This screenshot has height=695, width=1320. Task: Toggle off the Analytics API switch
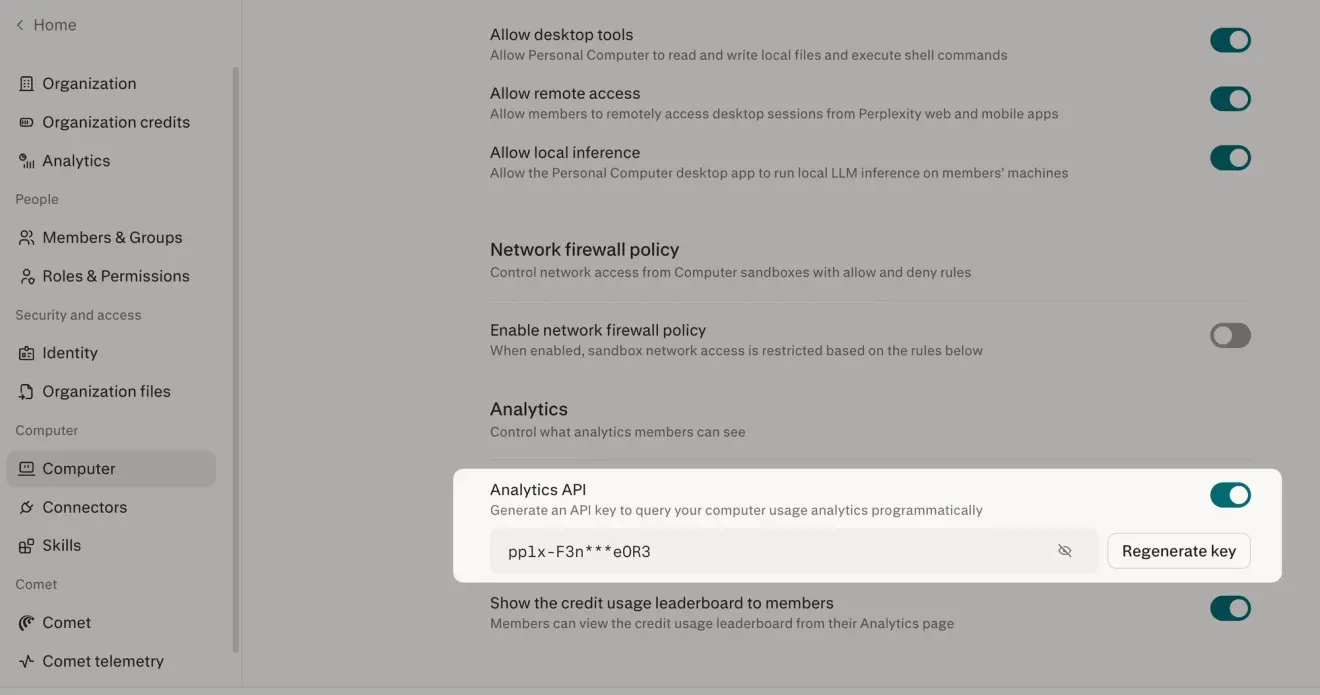(1230, 495)
